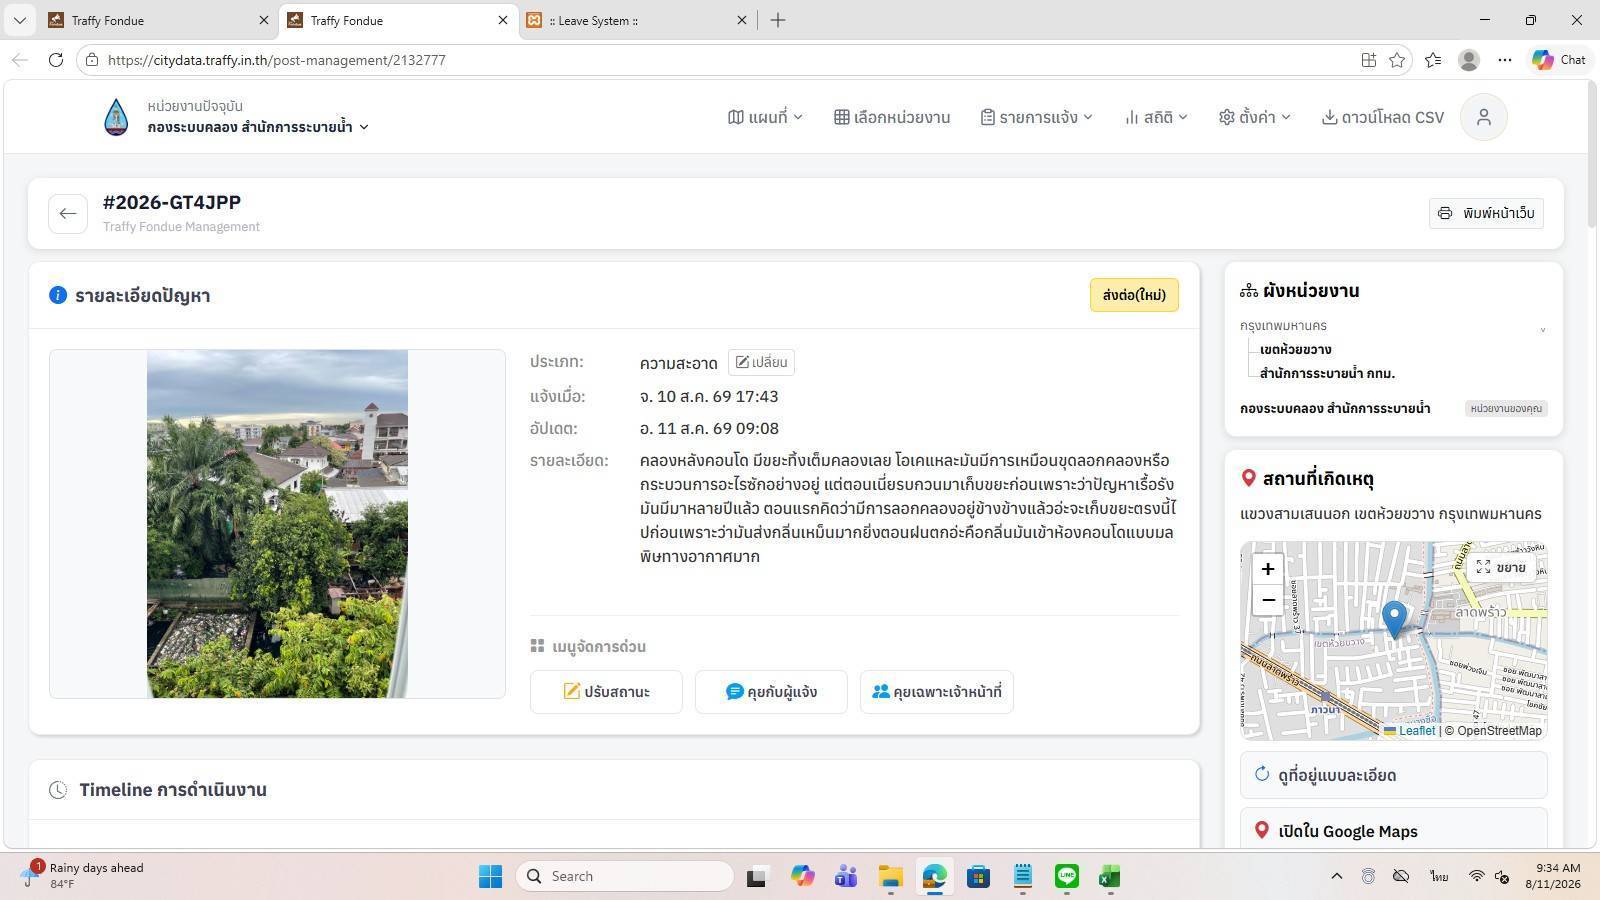This screenshot has width=1600, height=900.
Task: Click the Windows taskbar Search box
Action: 625,877
